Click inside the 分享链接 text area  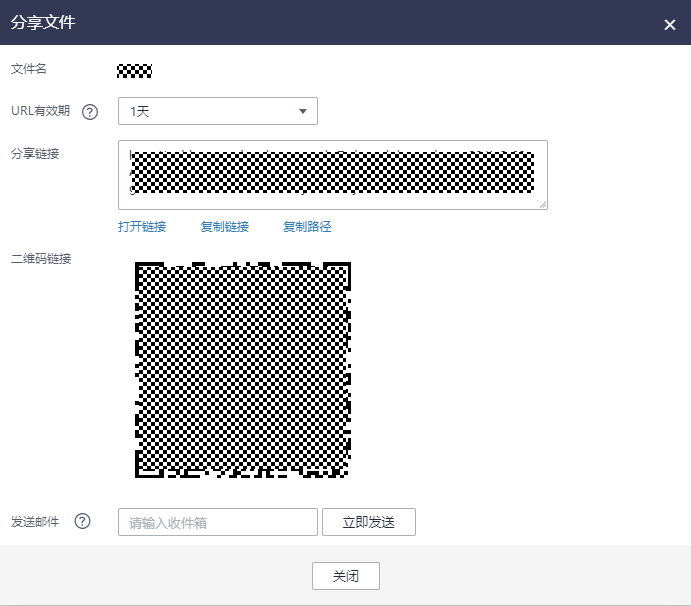[333, 175]
